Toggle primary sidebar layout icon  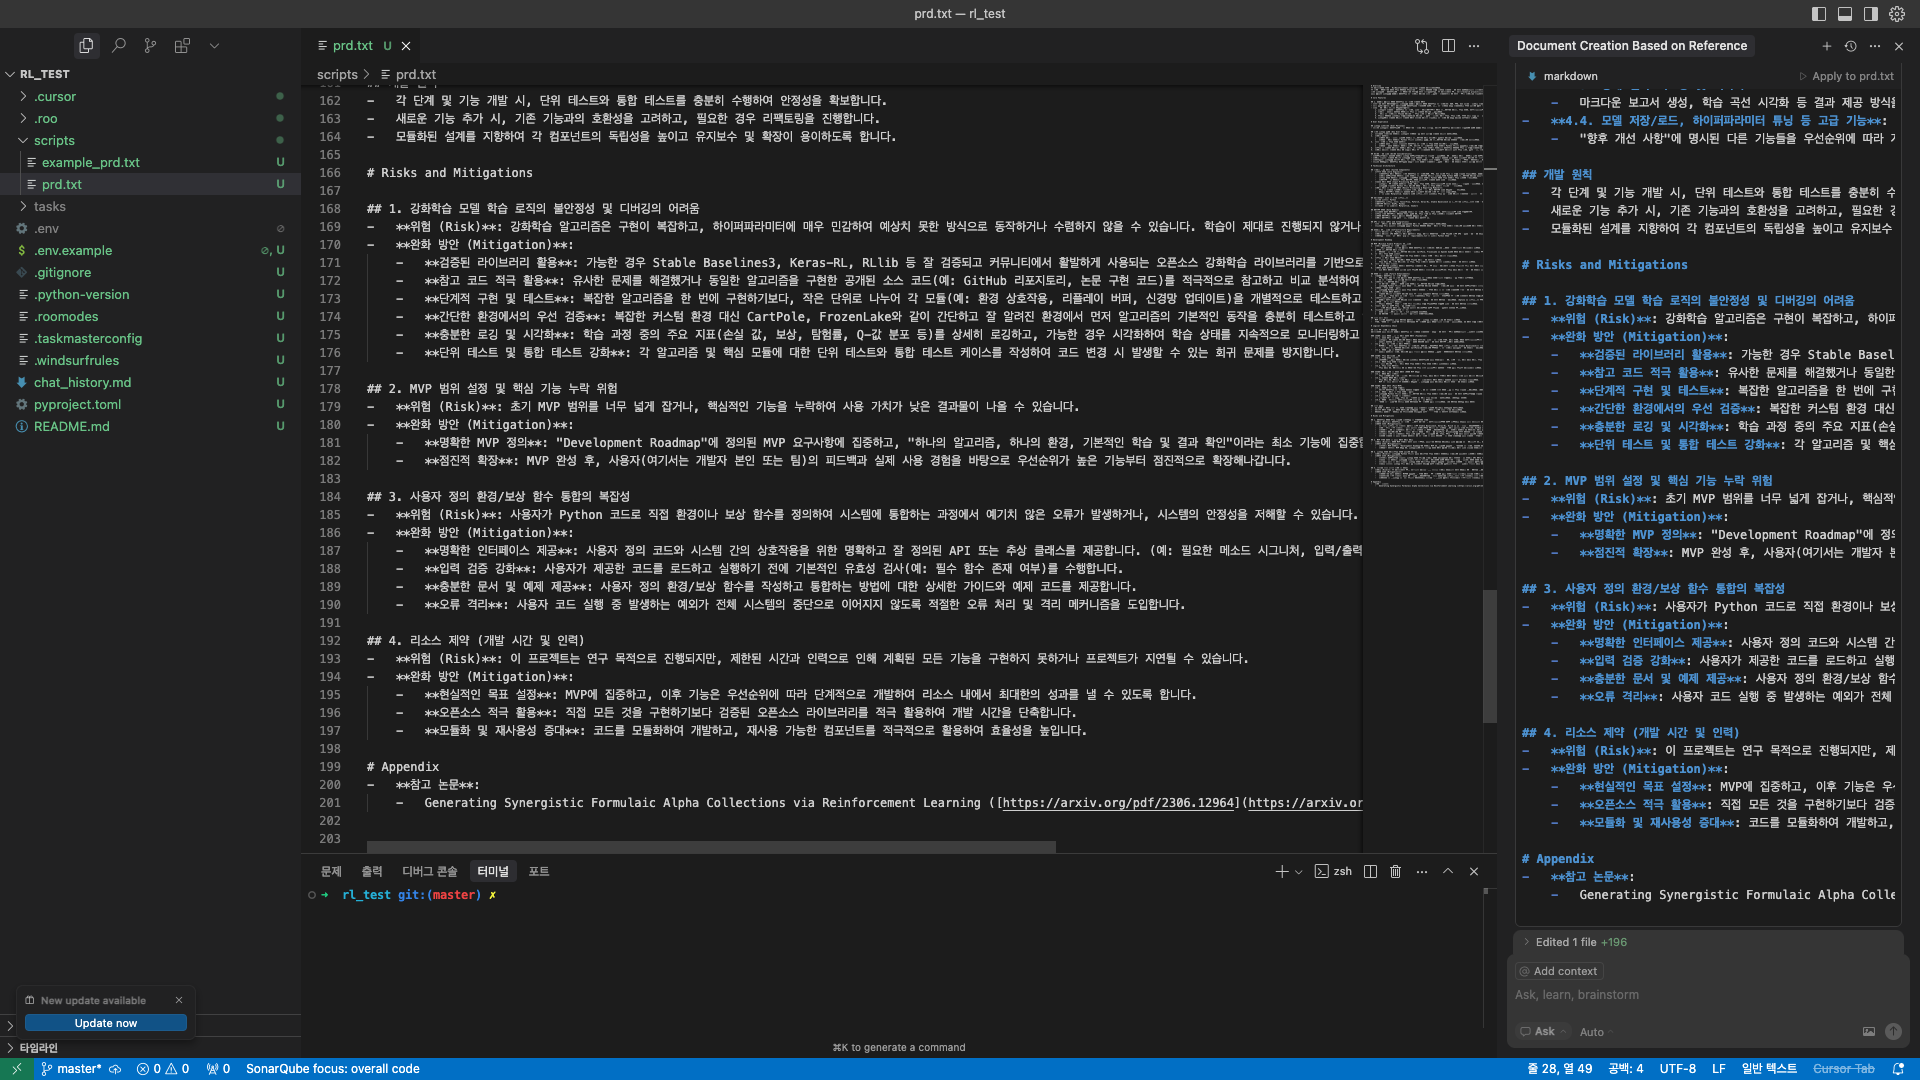(x=1819, y=14)
